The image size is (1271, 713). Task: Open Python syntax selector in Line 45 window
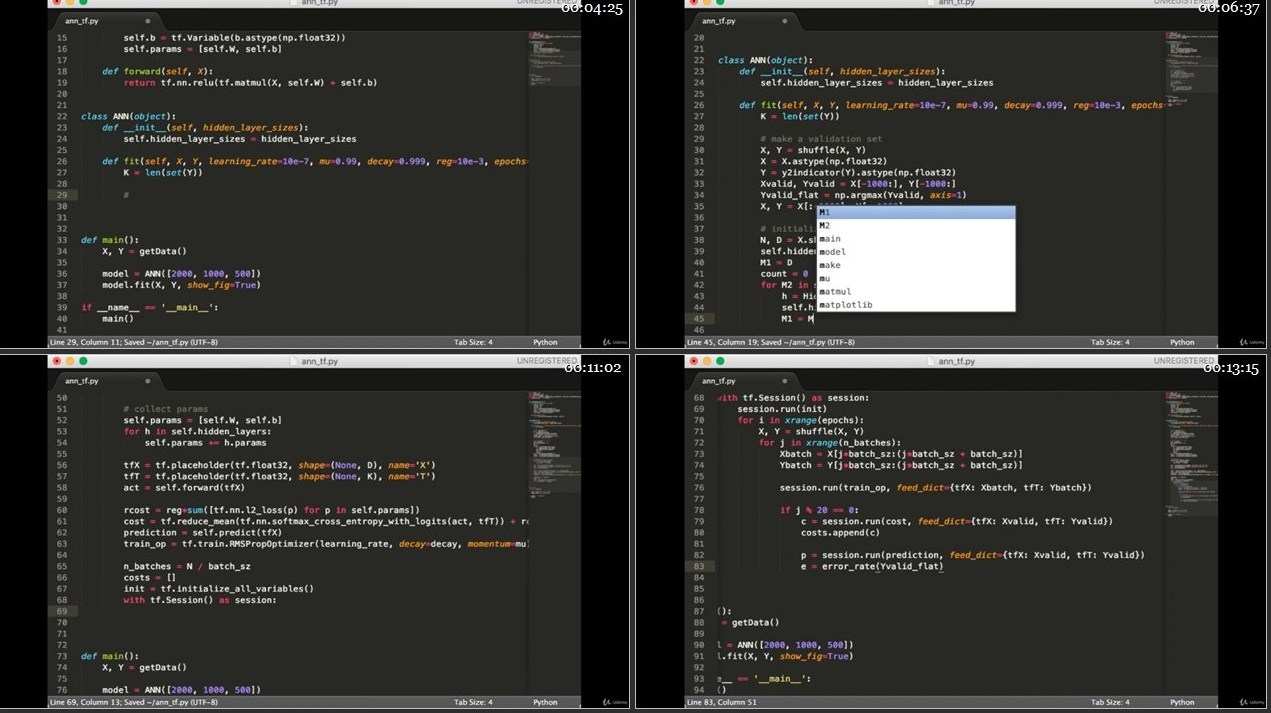(1182, 342)
